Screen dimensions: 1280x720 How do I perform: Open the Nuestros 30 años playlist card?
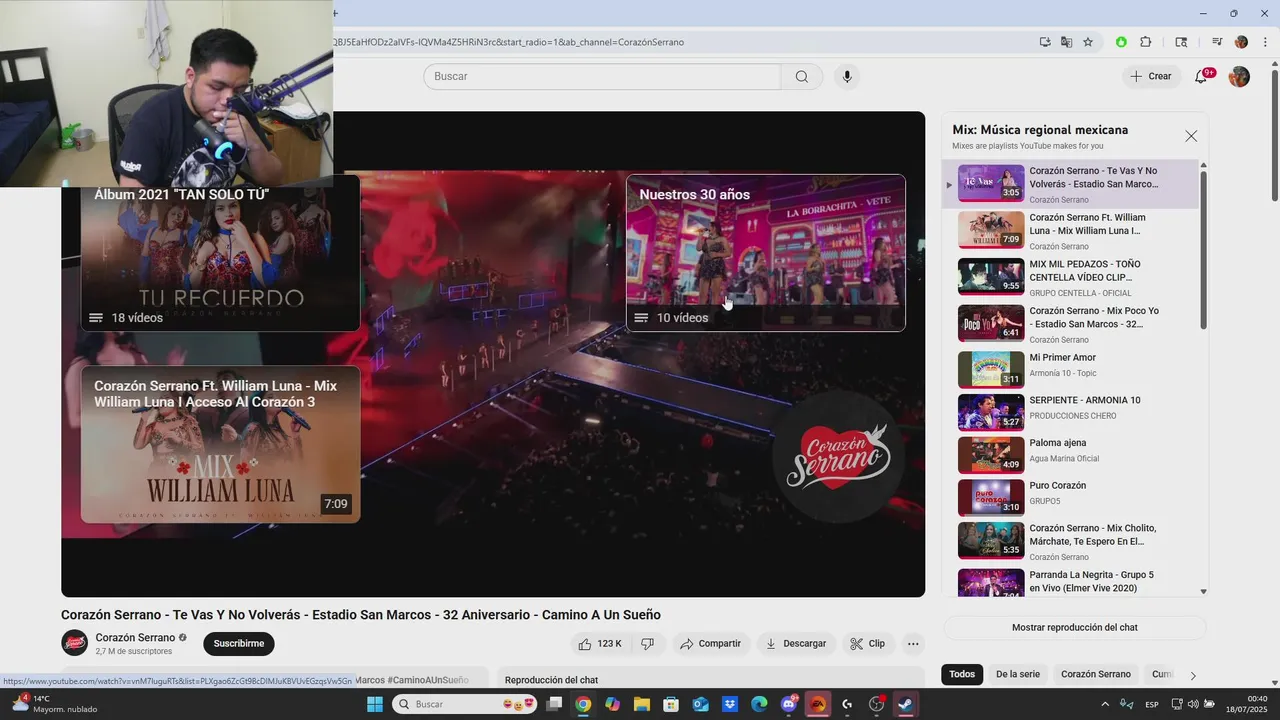click(x=766, y=253)
